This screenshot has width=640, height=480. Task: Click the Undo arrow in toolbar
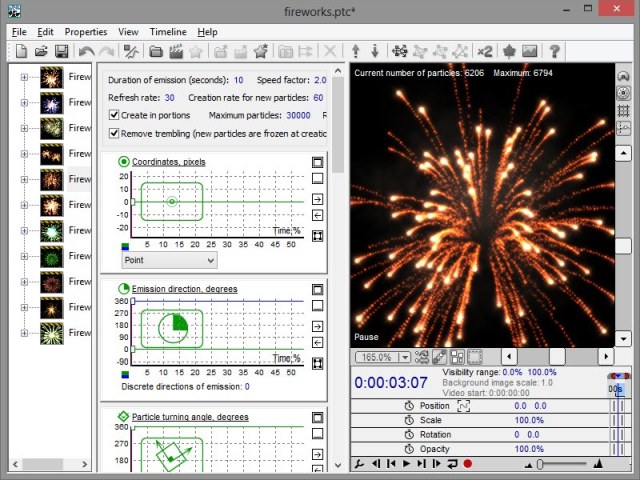[87, 51]
